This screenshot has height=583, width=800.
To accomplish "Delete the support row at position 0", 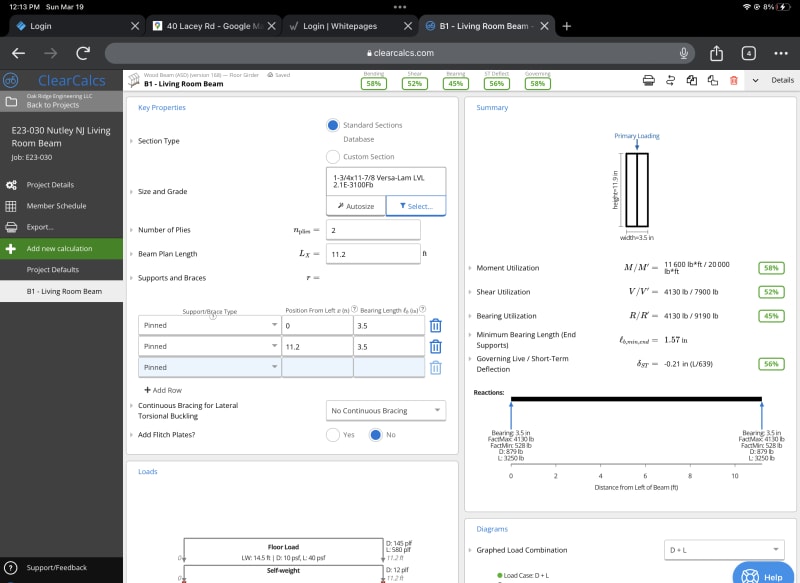I will click(435, 325).
